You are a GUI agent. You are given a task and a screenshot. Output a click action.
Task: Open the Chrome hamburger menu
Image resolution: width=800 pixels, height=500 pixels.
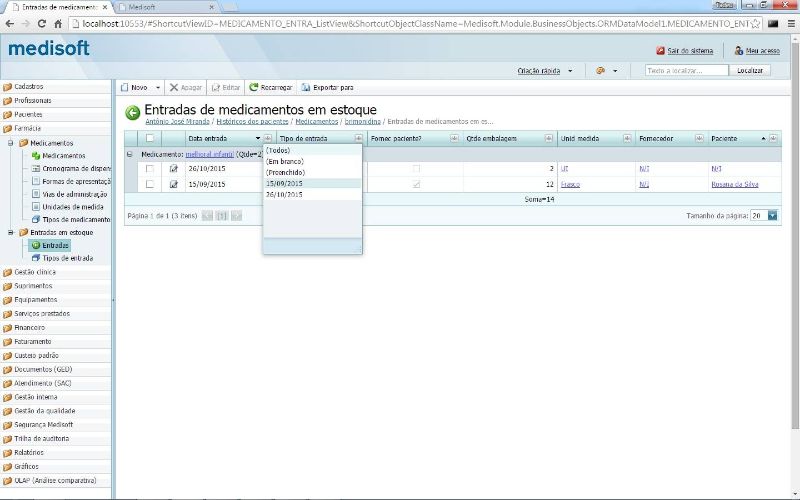click(791, 23)
